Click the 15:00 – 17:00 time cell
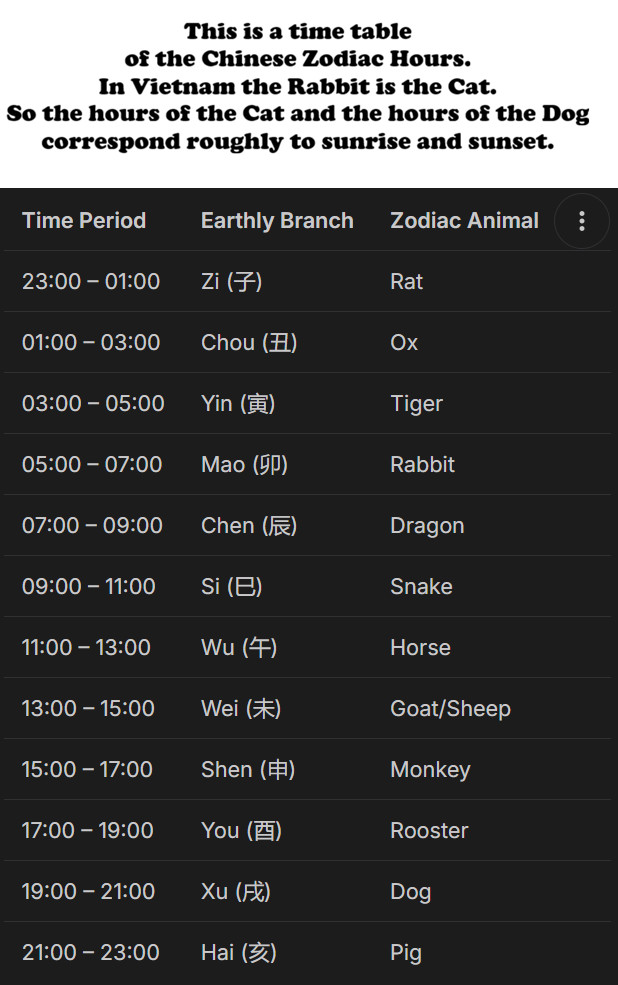Screen dimensions: 618x985 87,770
